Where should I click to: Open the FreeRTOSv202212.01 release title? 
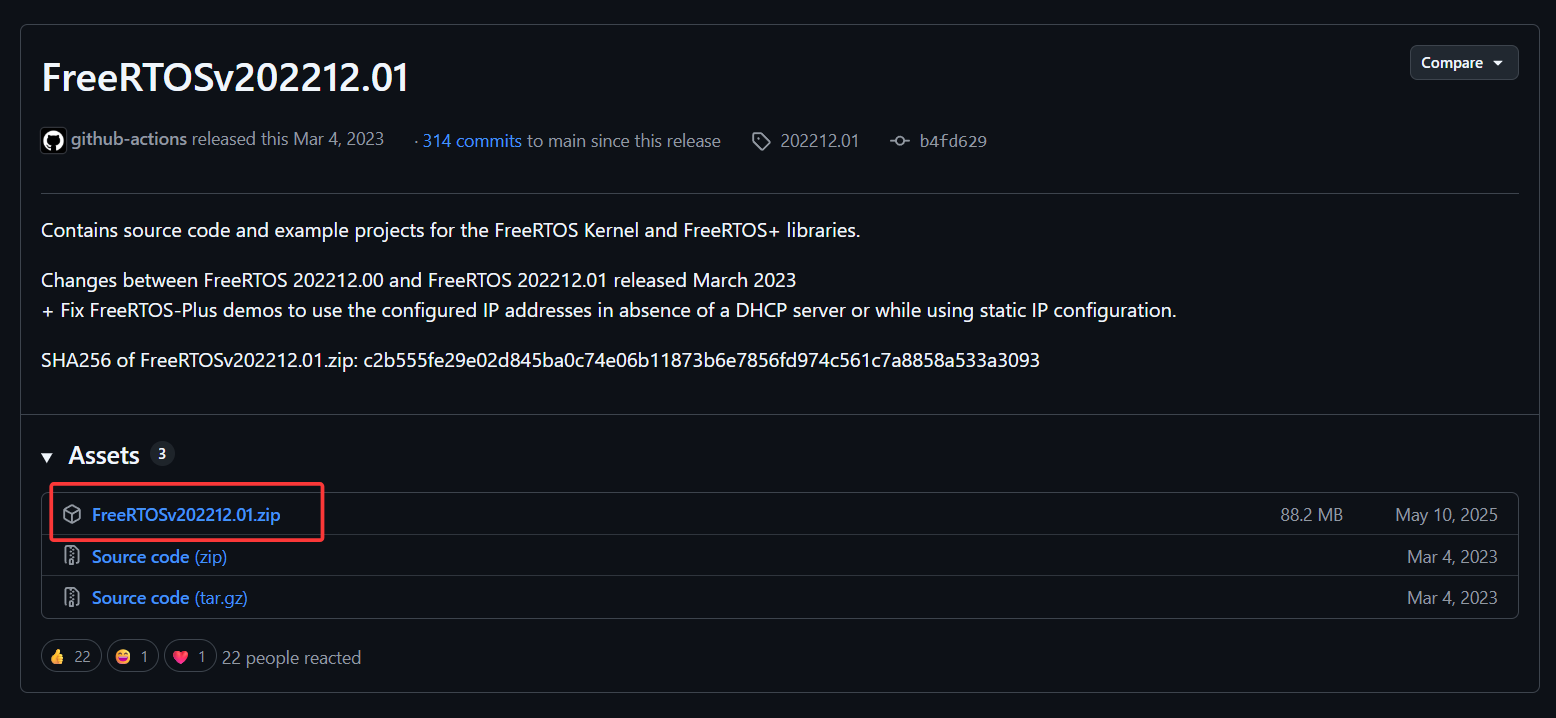226,77
